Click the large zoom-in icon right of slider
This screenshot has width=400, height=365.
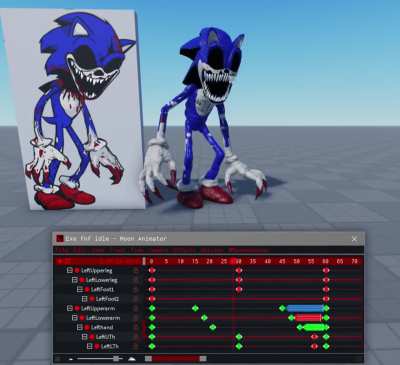(x=132, y=359)
